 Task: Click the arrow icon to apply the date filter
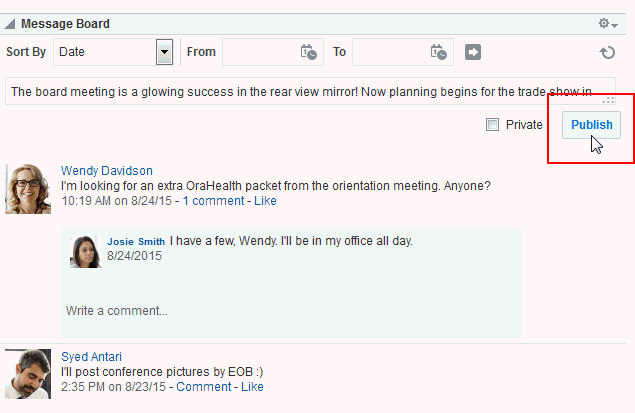(x=473, y=52)
